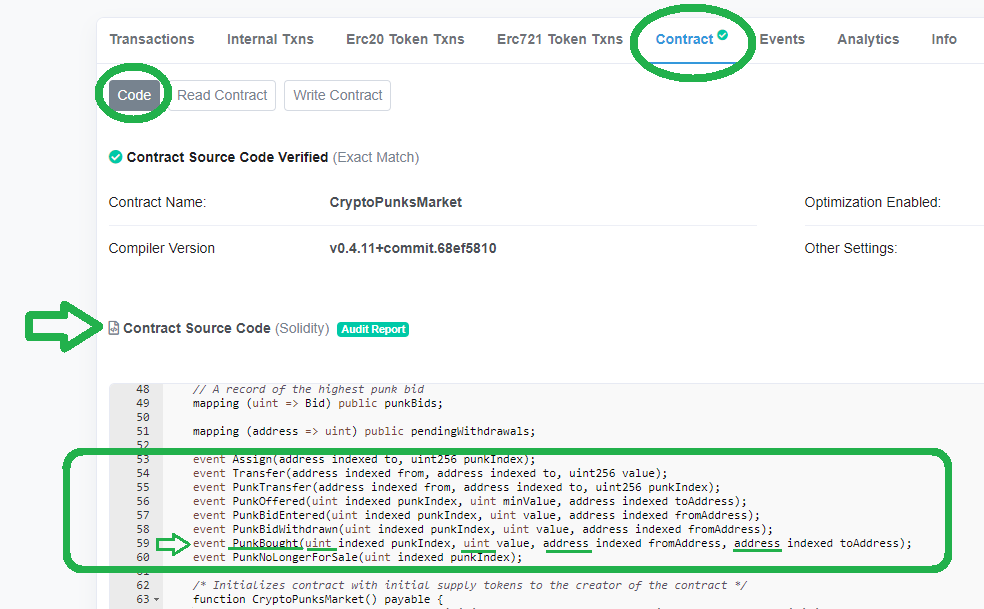Click the event PunkBidEntered line
Viewport: 984px width, 609px height.
(x=476, y=515)
